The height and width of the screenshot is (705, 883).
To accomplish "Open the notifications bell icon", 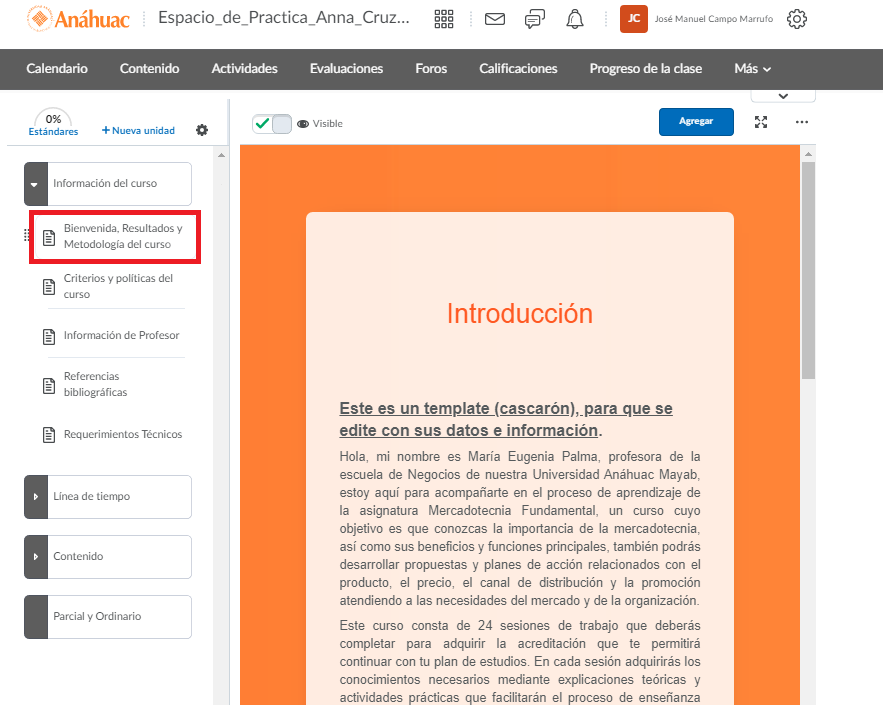I will [575, 19].
